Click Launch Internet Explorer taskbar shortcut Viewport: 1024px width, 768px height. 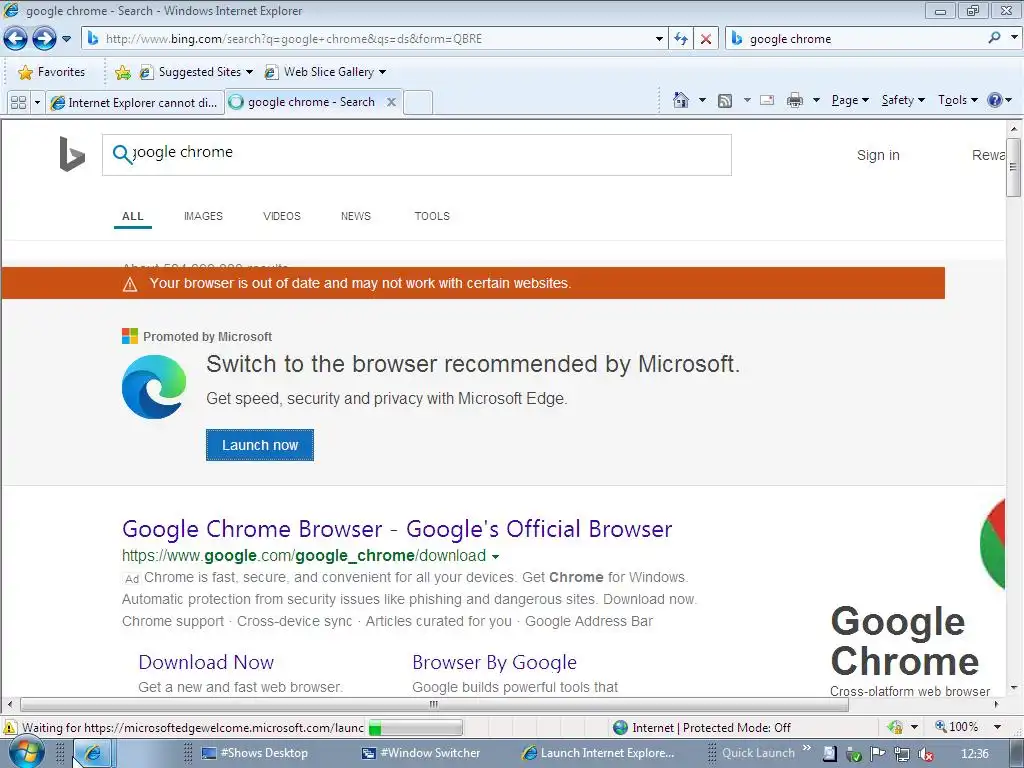[x=598, y=753]
